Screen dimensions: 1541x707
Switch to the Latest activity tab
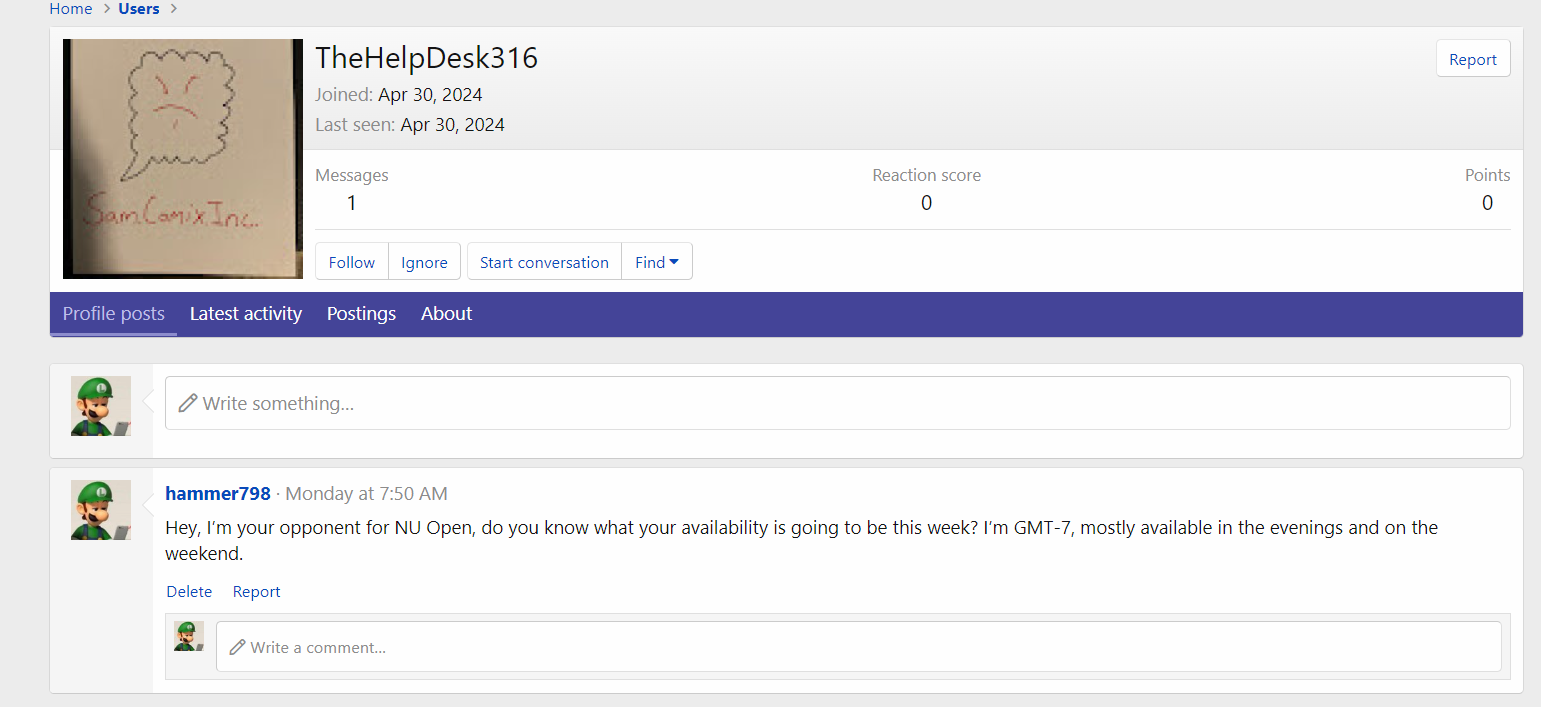246,314
